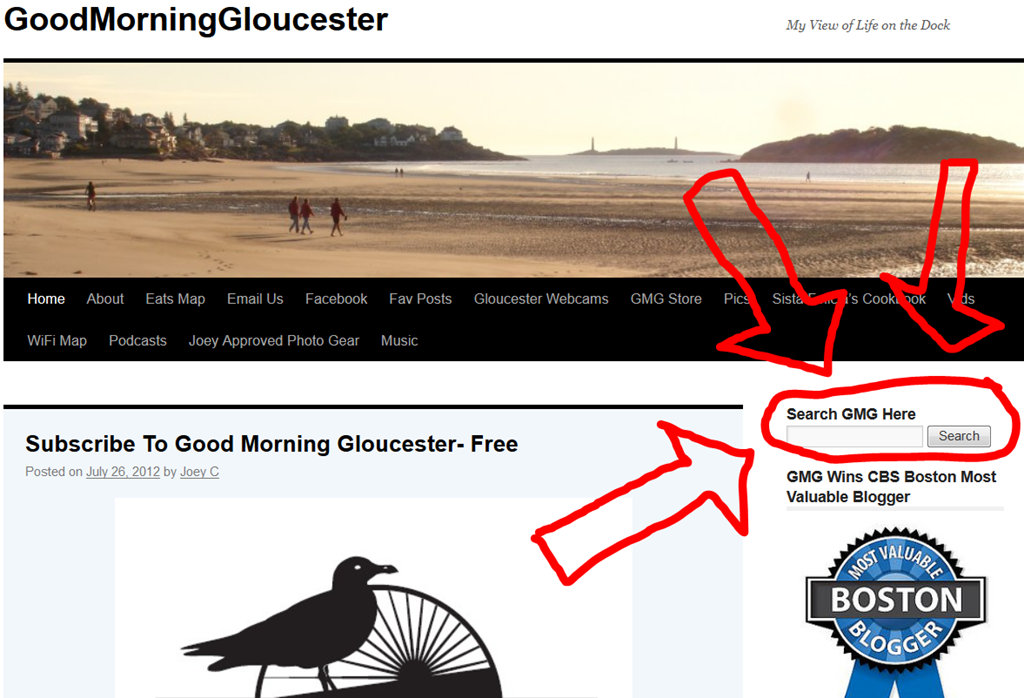Open the Facebook nav link
Viewport: 1024px width, 698px height.
pos(336,299)
